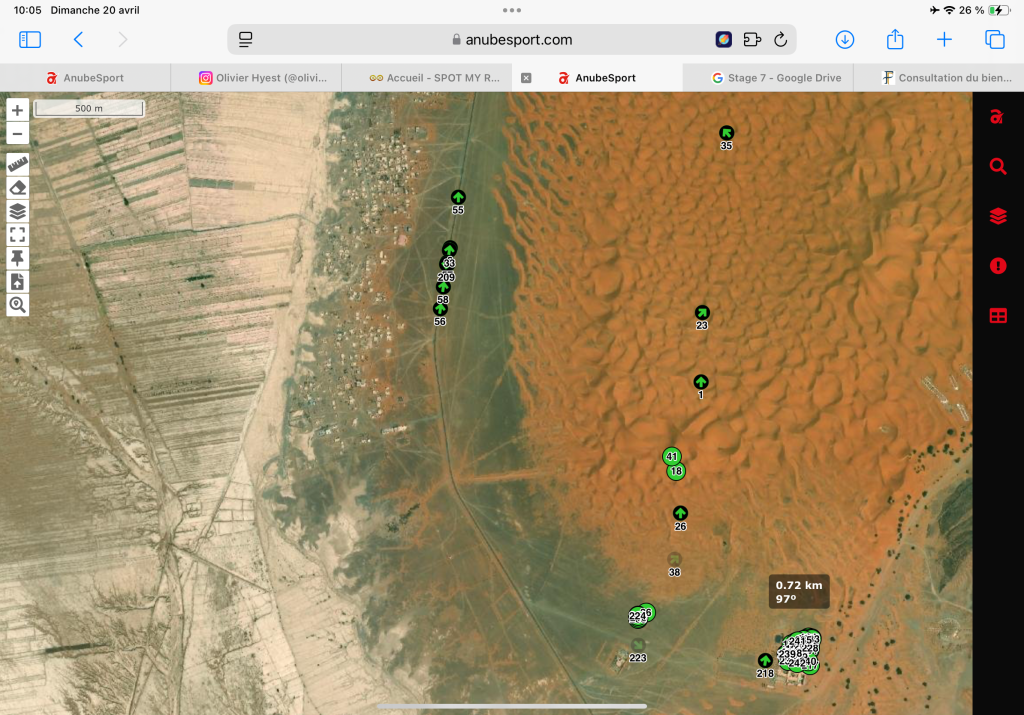Select competitor marker number 35
Screen dimensions: 1024x715
tap(727, 133)
